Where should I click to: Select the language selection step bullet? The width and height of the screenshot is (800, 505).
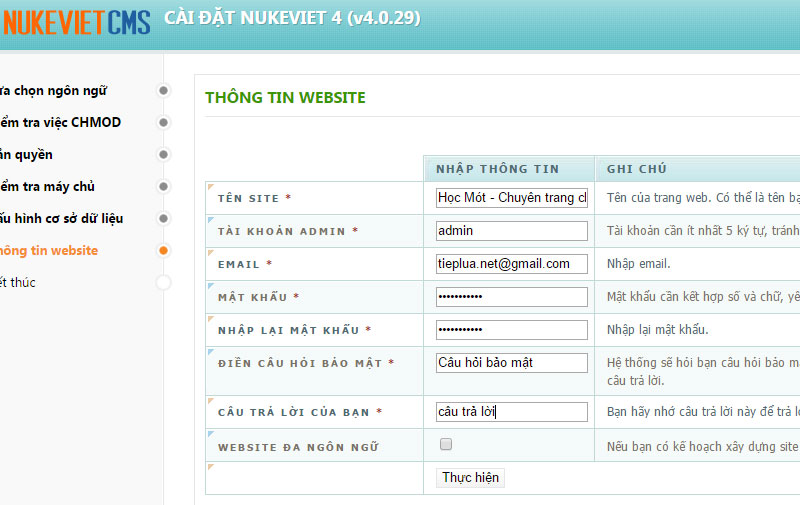pyautogui.click(x=163, y=90)
